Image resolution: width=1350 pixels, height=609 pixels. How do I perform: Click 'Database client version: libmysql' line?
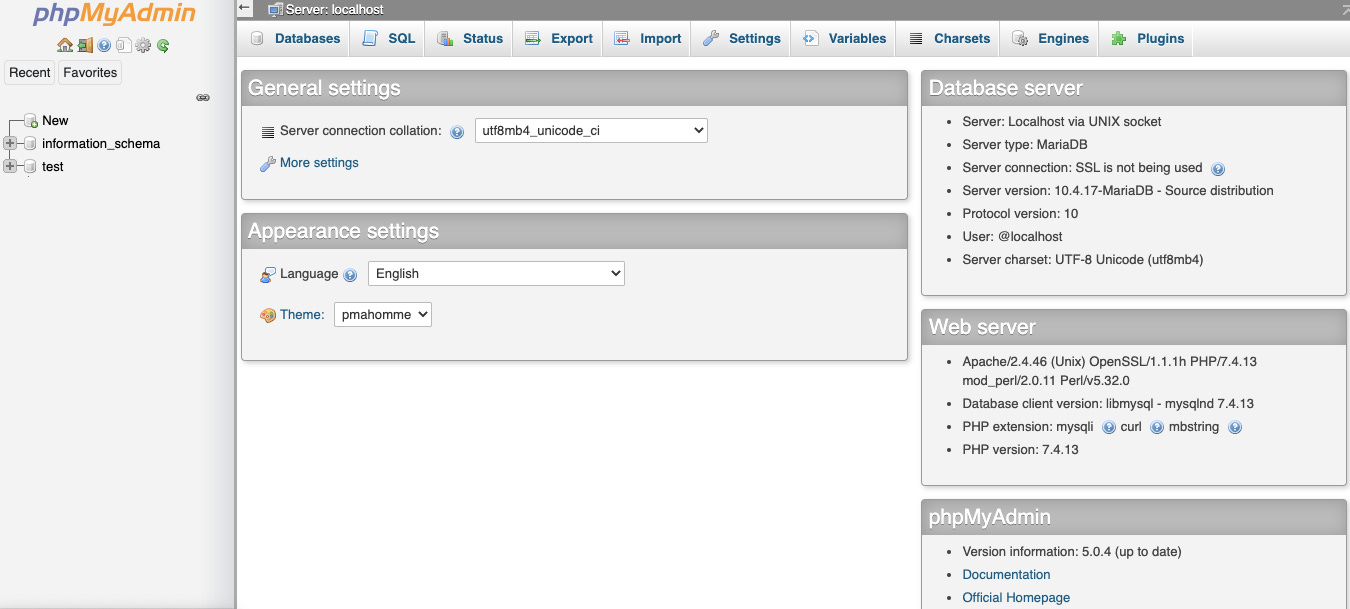[x=1108, y=403]
